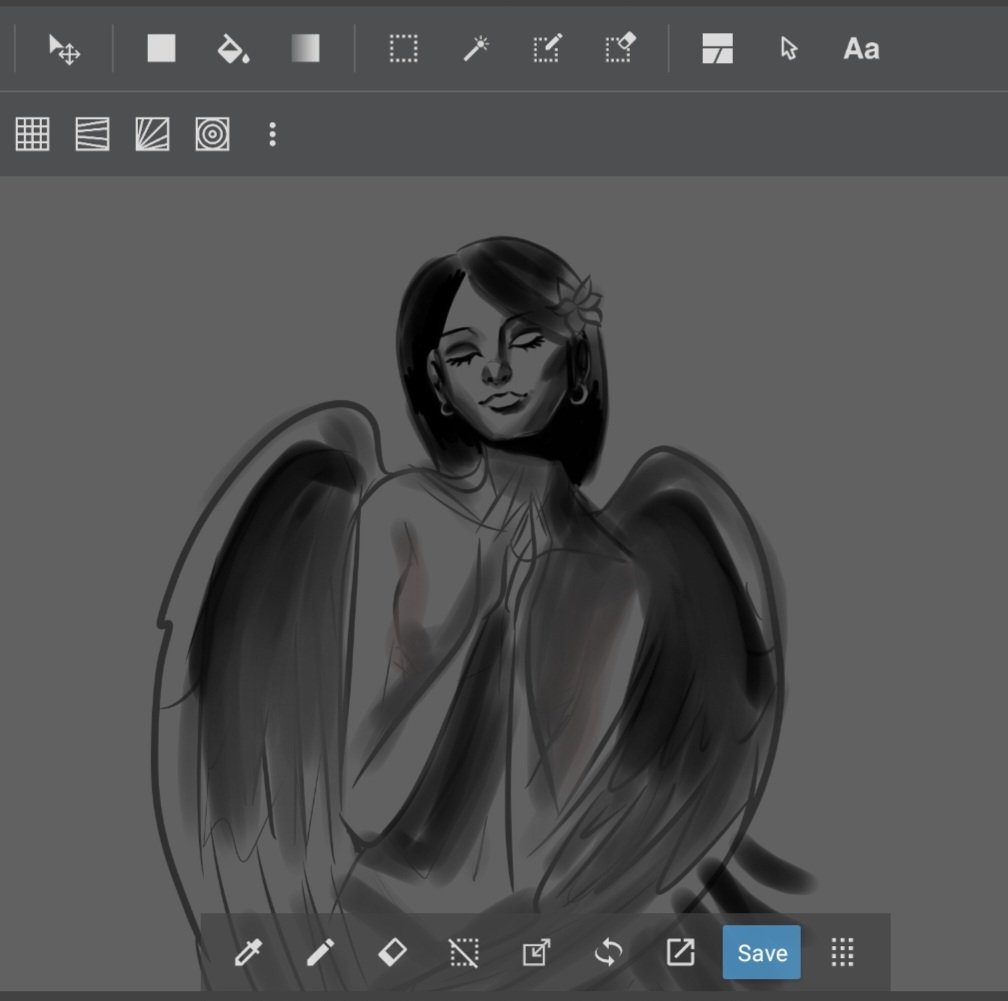1008x1001 pixels.
Task: Select the operation cursor tool
Action: [789, 49]
